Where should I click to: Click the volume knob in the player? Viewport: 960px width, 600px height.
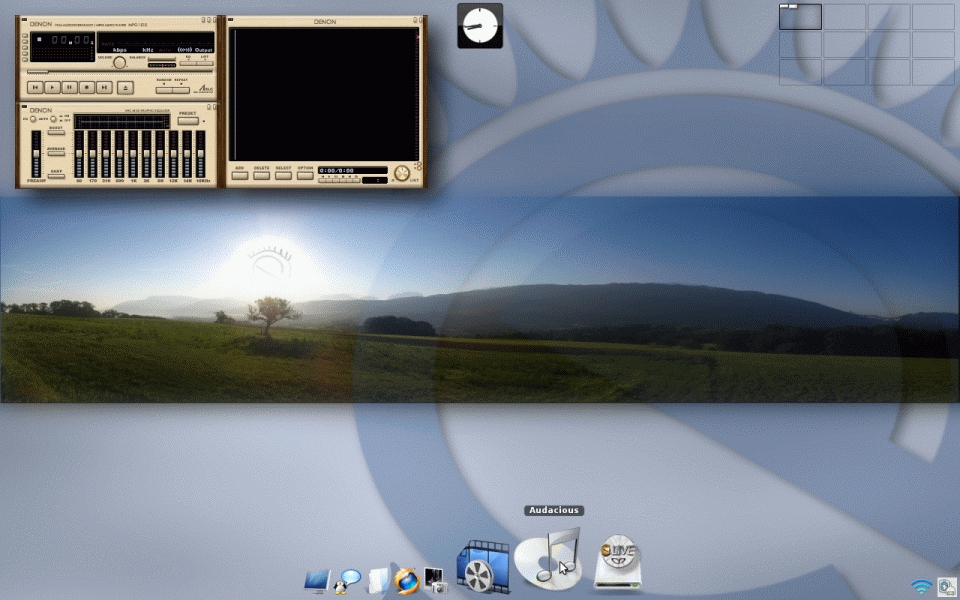tap(119, 62)
